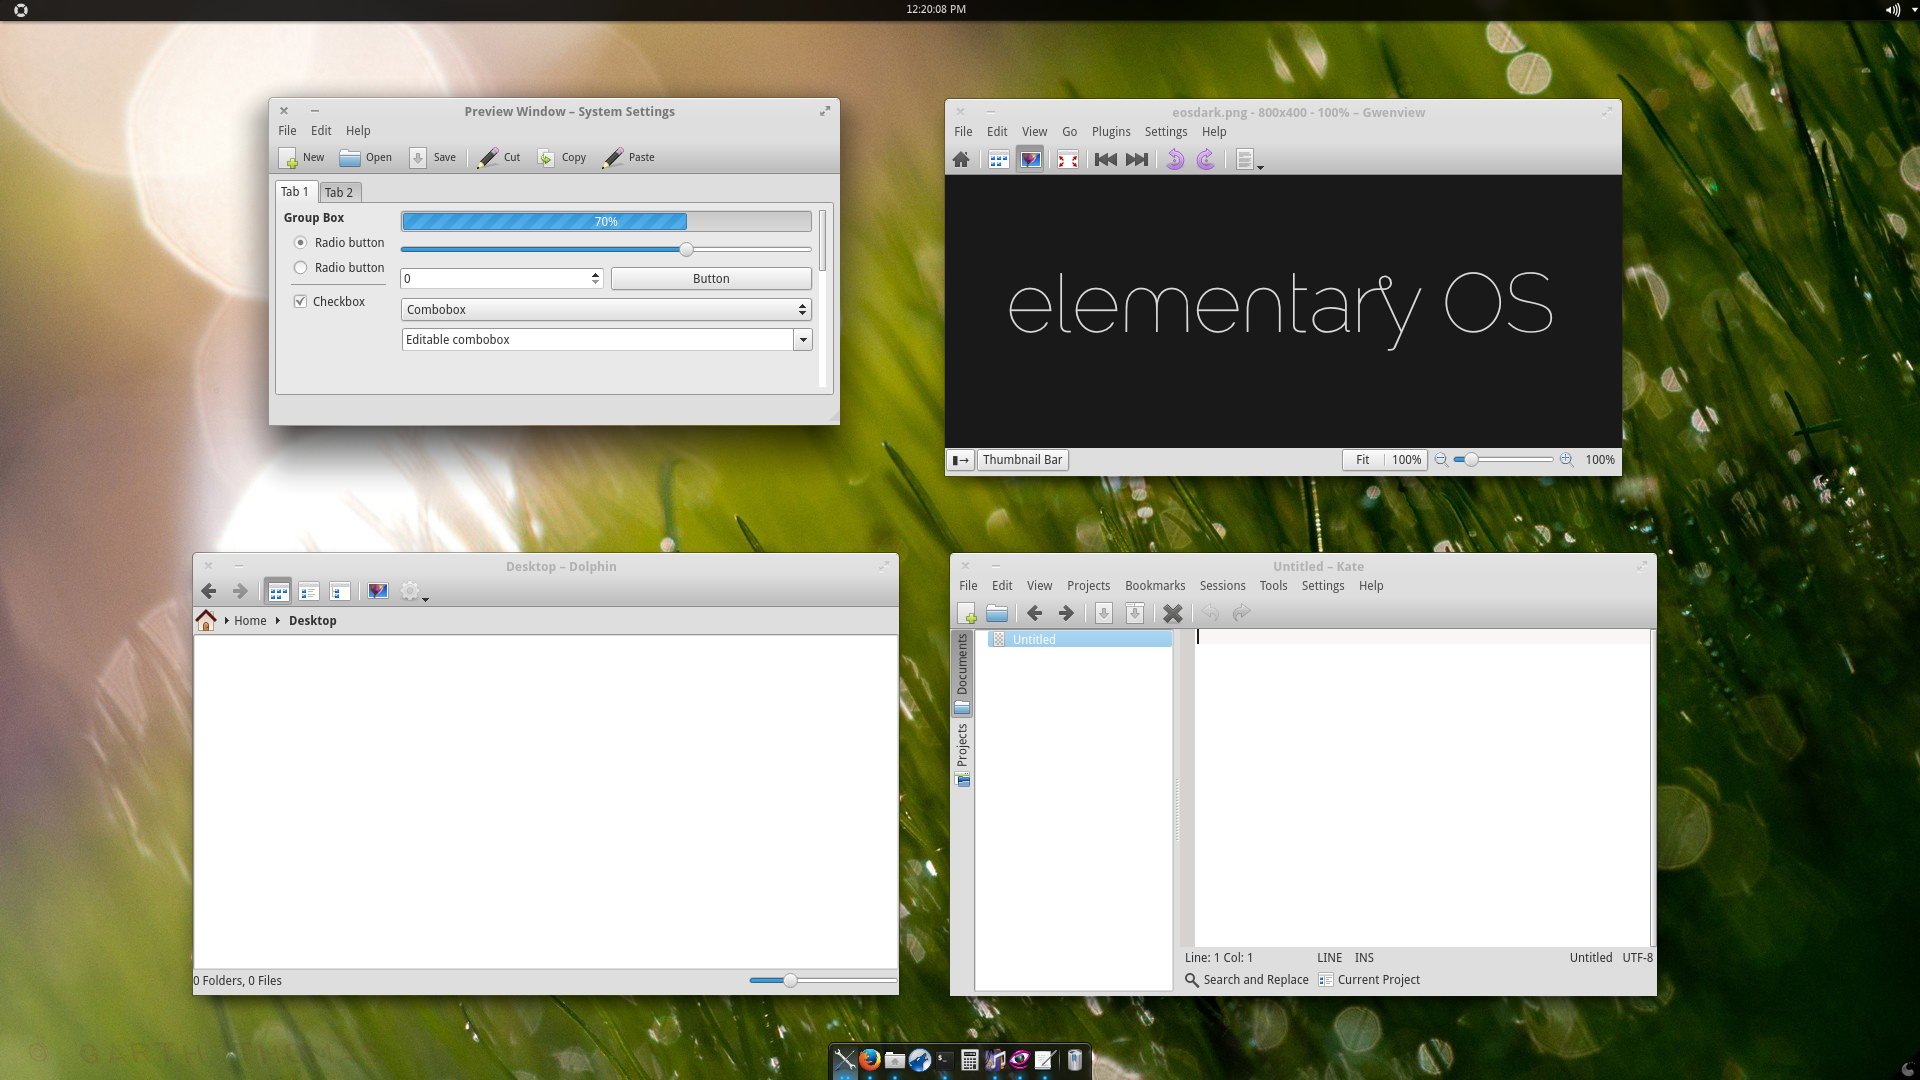
Task: Click New in Preview Window toolbar
Action: coord(302,158)
